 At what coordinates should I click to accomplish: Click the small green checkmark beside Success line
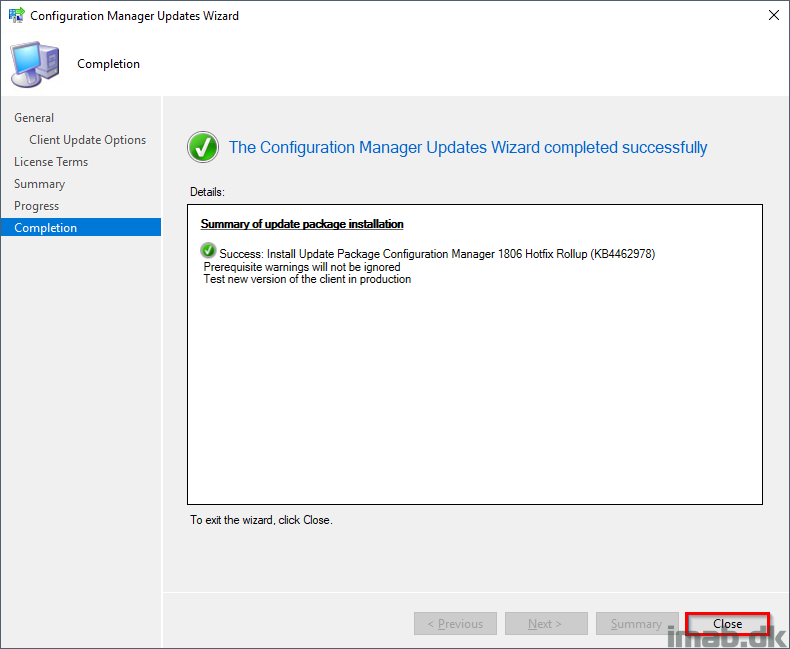pyautogui.click(x=208, y=250)
